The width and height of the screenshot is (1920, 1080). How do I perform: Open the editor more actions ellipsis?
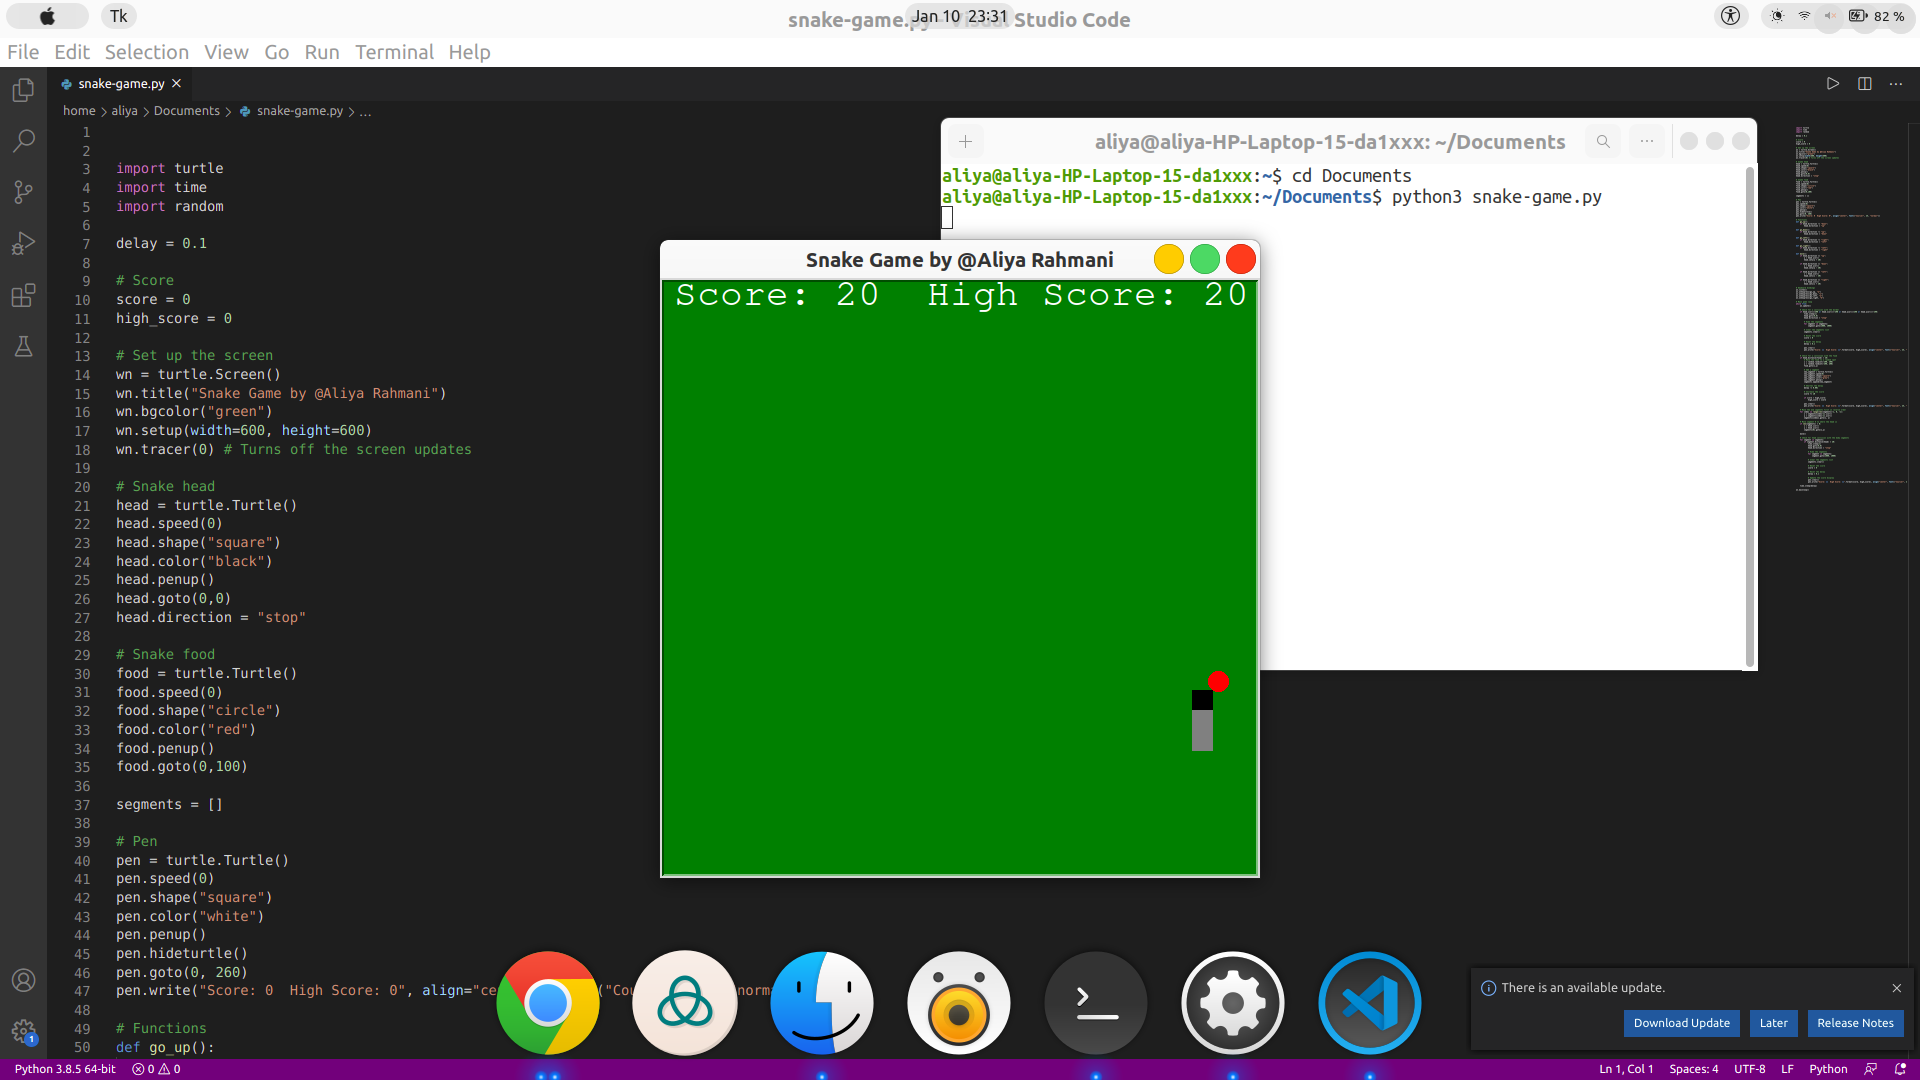tap(1896, 84)
